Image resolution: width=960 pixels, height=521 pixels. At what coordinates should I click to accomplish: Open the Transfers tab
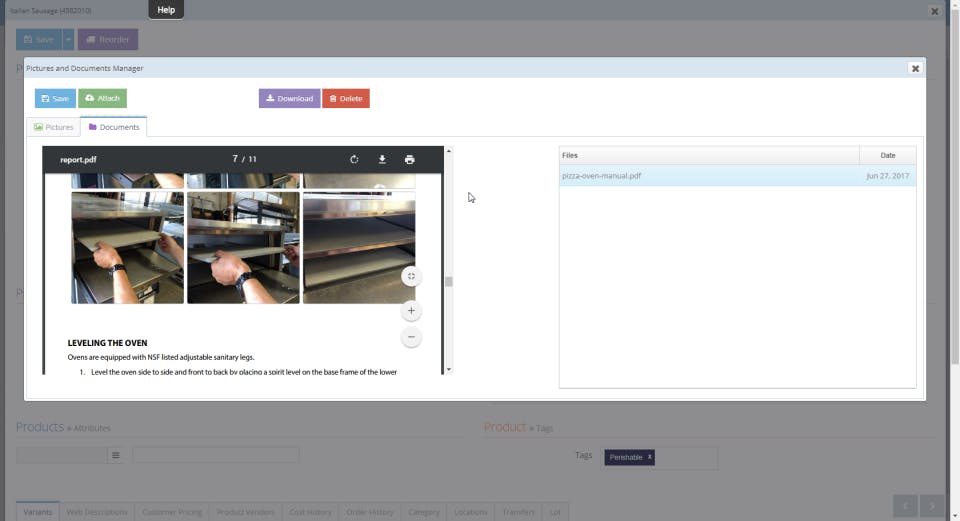pos(519,512)
